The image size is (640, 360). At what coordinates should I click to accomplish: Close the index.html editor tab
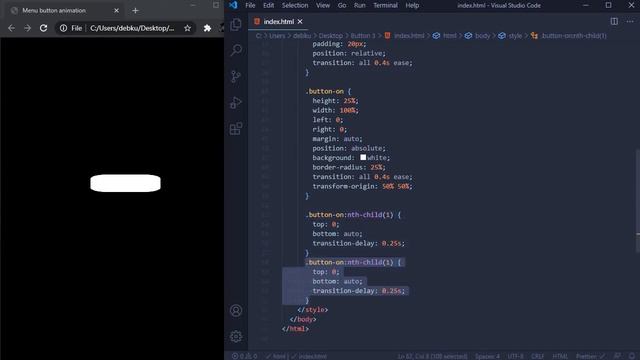(300, 21)
